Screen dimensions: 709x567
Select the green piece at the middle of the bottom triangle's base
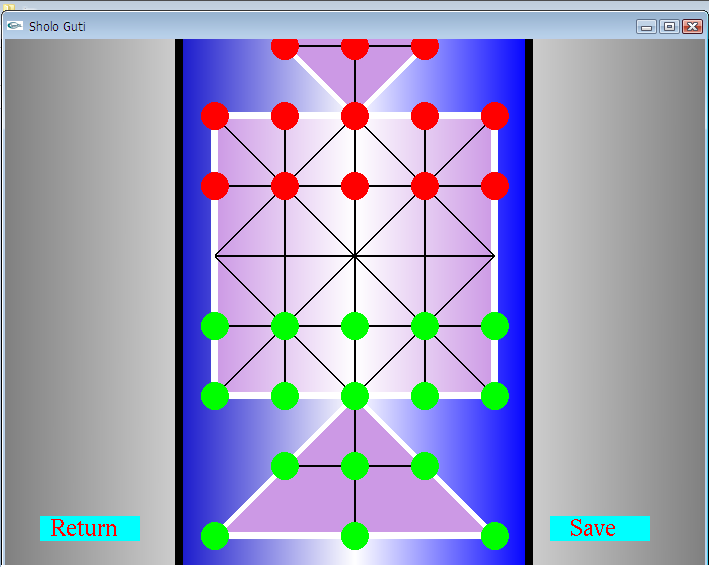(355, 536)
